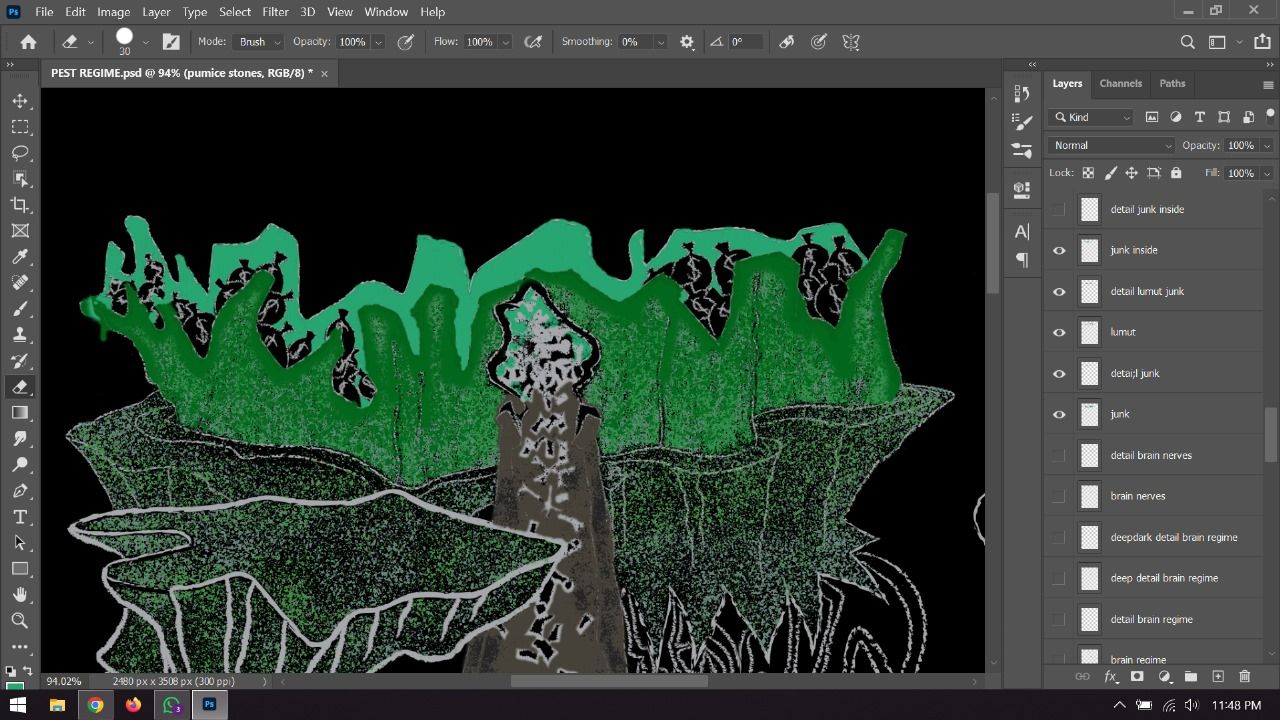Hide the detail lumut junk layer
Screen dimensions: 1280x720
[x=1059, y=291]
